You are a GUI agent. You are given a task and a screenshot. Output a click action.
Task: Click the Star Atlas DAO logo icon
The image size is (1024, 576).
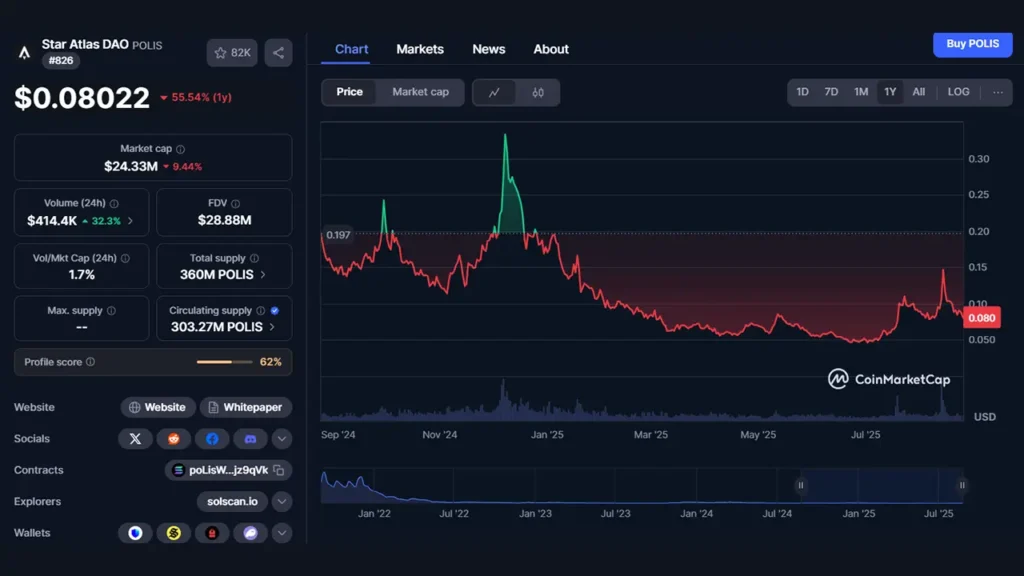tap(24, 52)
